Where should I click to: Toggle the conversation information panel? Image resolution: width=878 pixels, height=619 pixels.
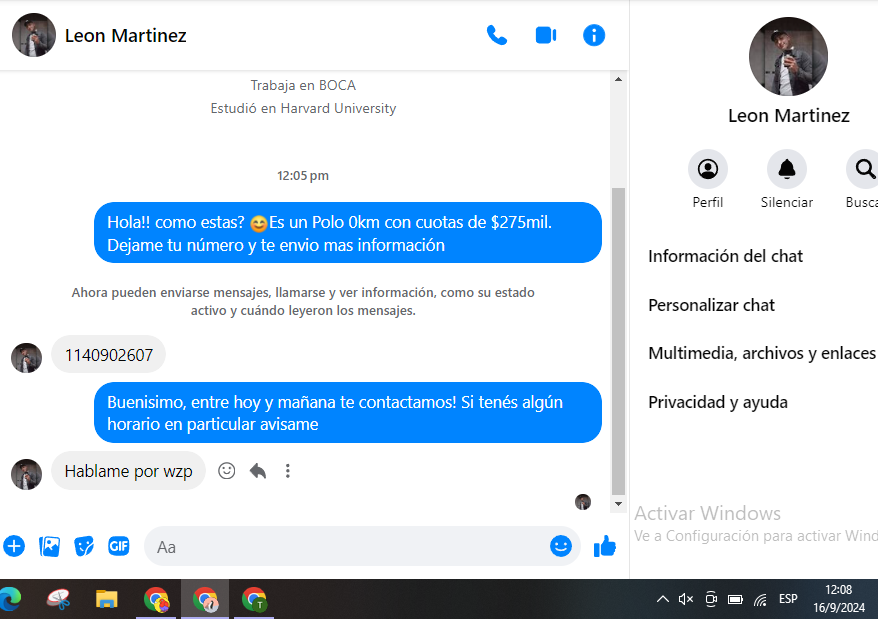pos(594,36)
